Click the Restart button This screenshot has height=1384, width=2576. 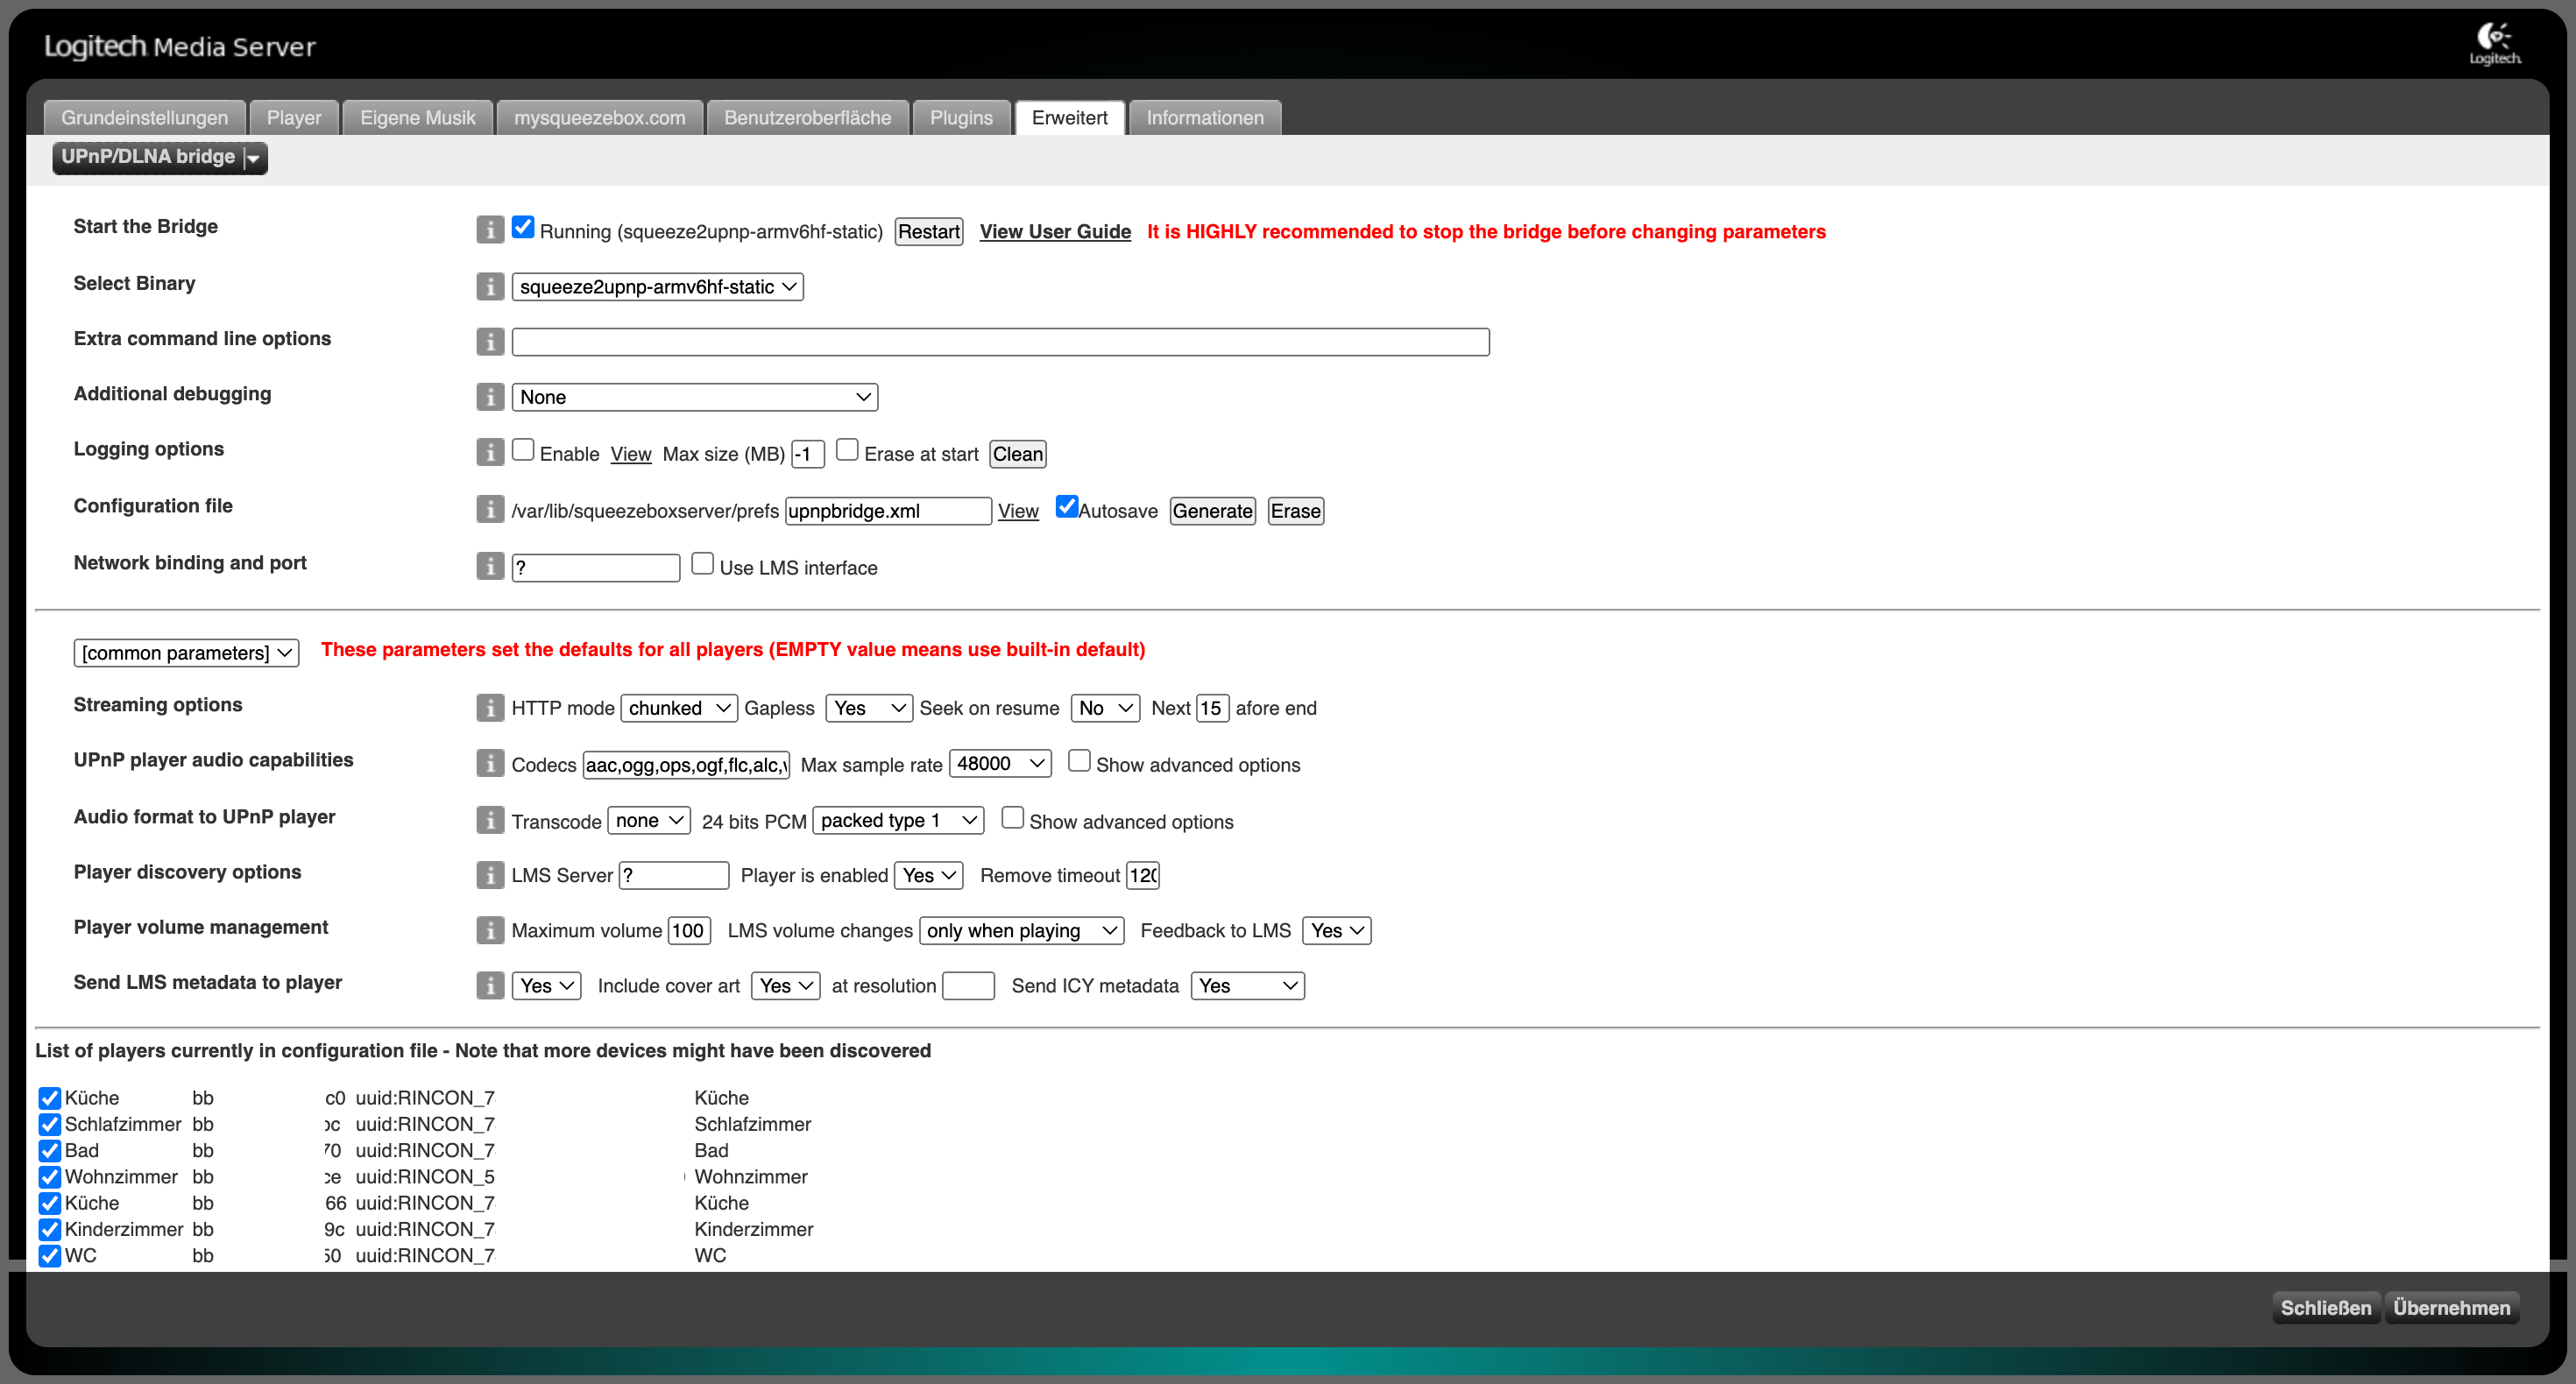click(928, 232)
